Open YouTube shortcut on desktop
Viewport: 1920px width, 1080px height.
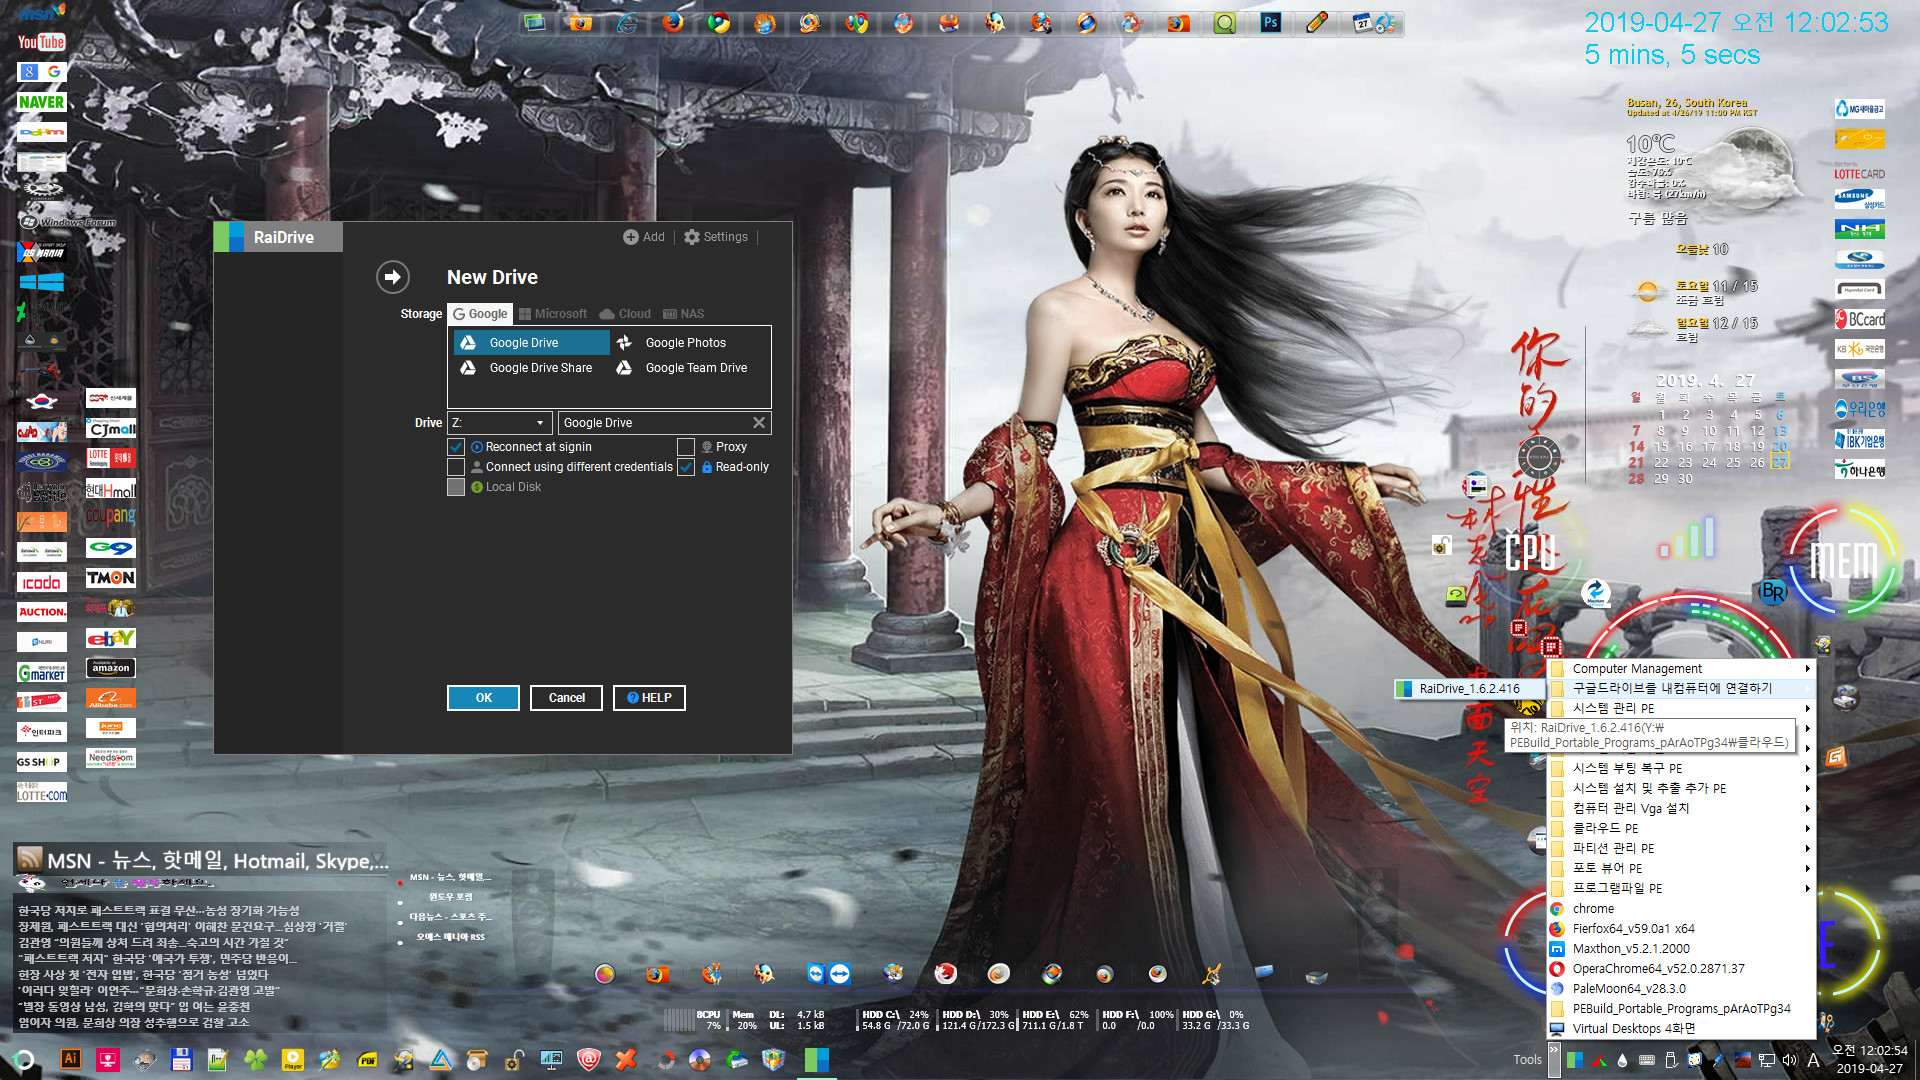click(41, 42)
